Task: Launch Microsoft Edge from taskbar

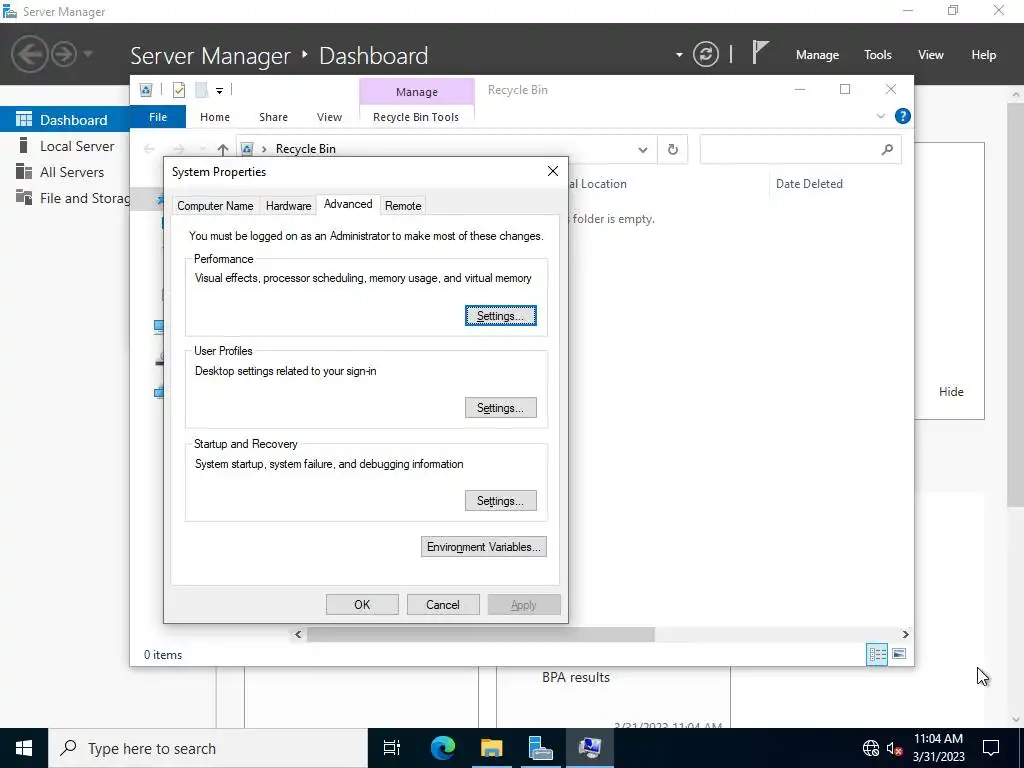Action: point(442,748)
